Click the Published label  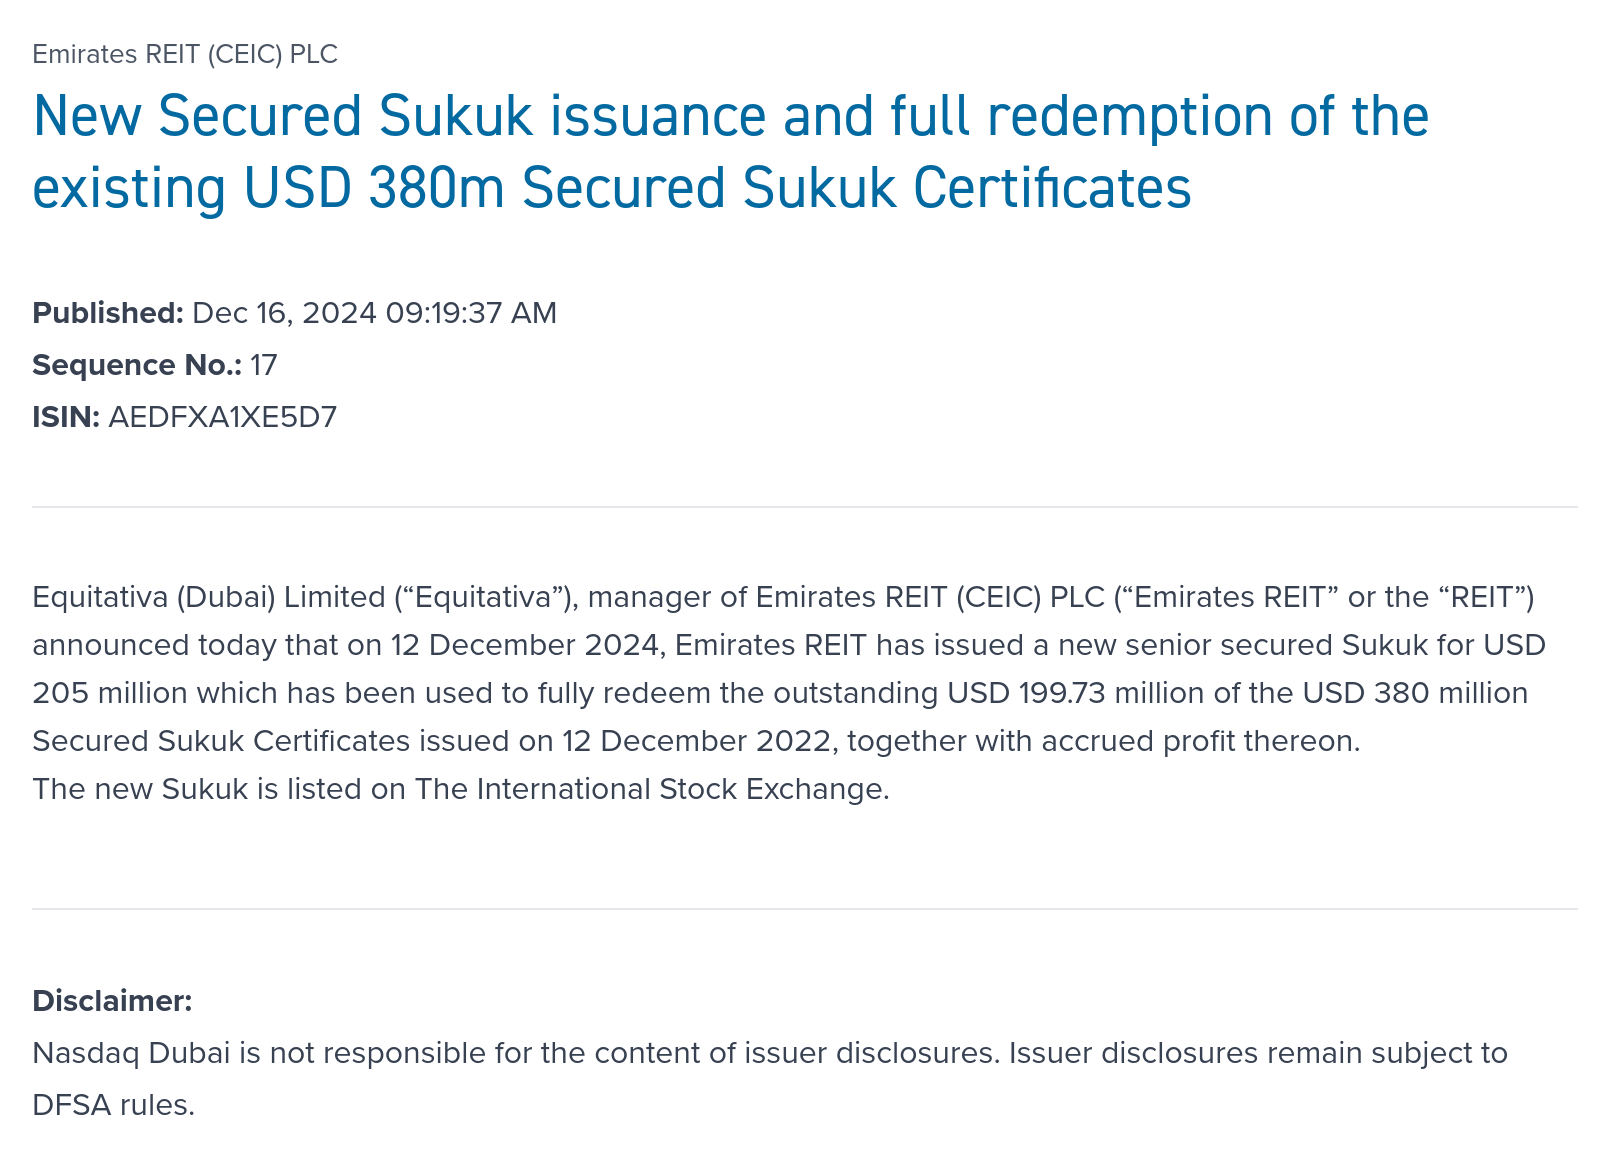[x=108, y=313]
